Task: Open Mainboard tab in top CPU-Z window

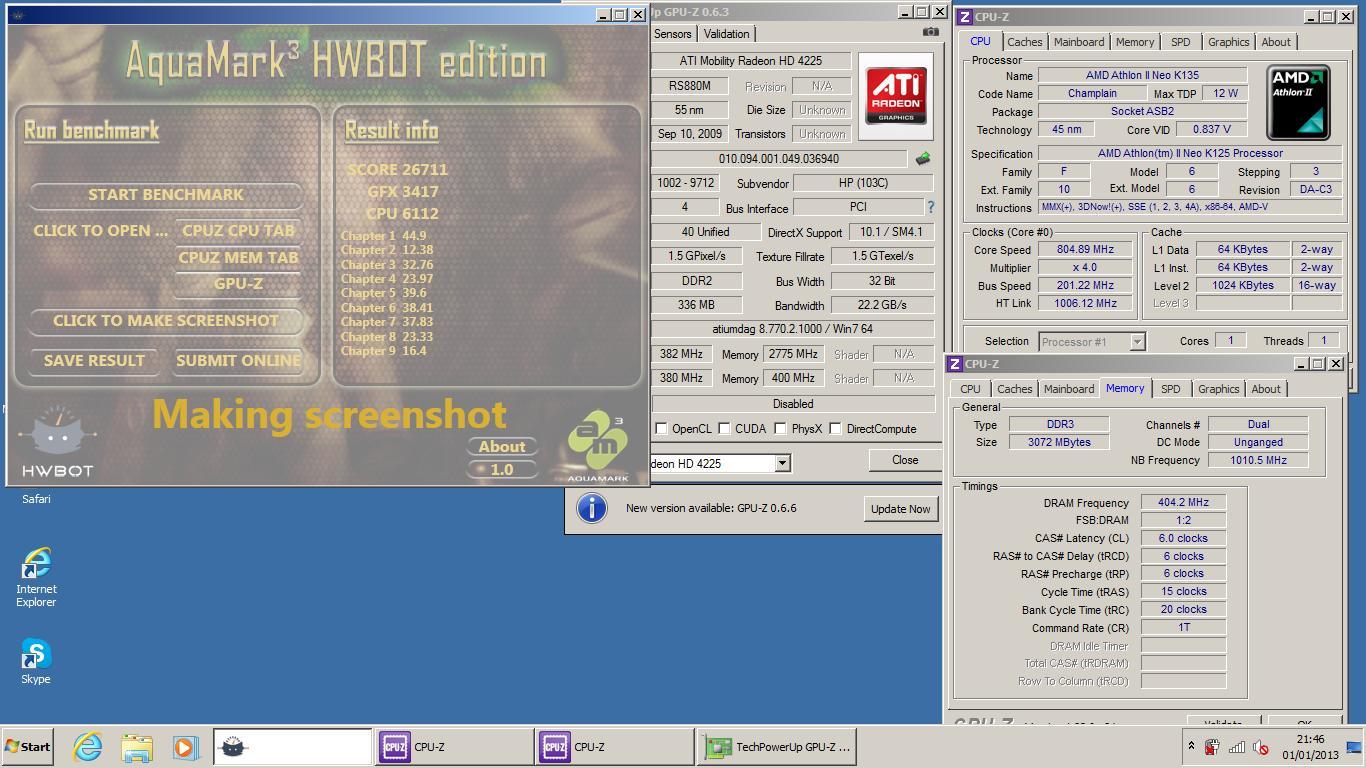Action: (x=1079, y=42)
